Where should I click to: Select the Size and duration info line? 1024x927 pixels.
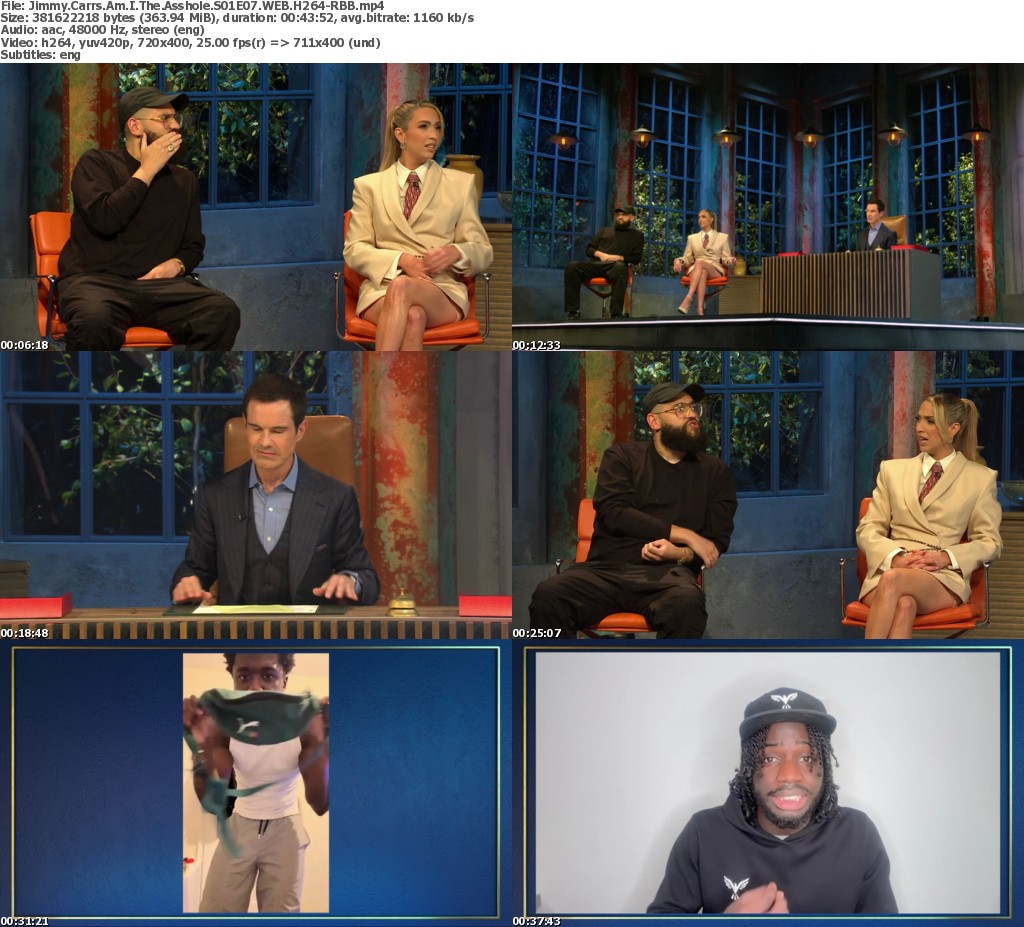click(237, 18)
